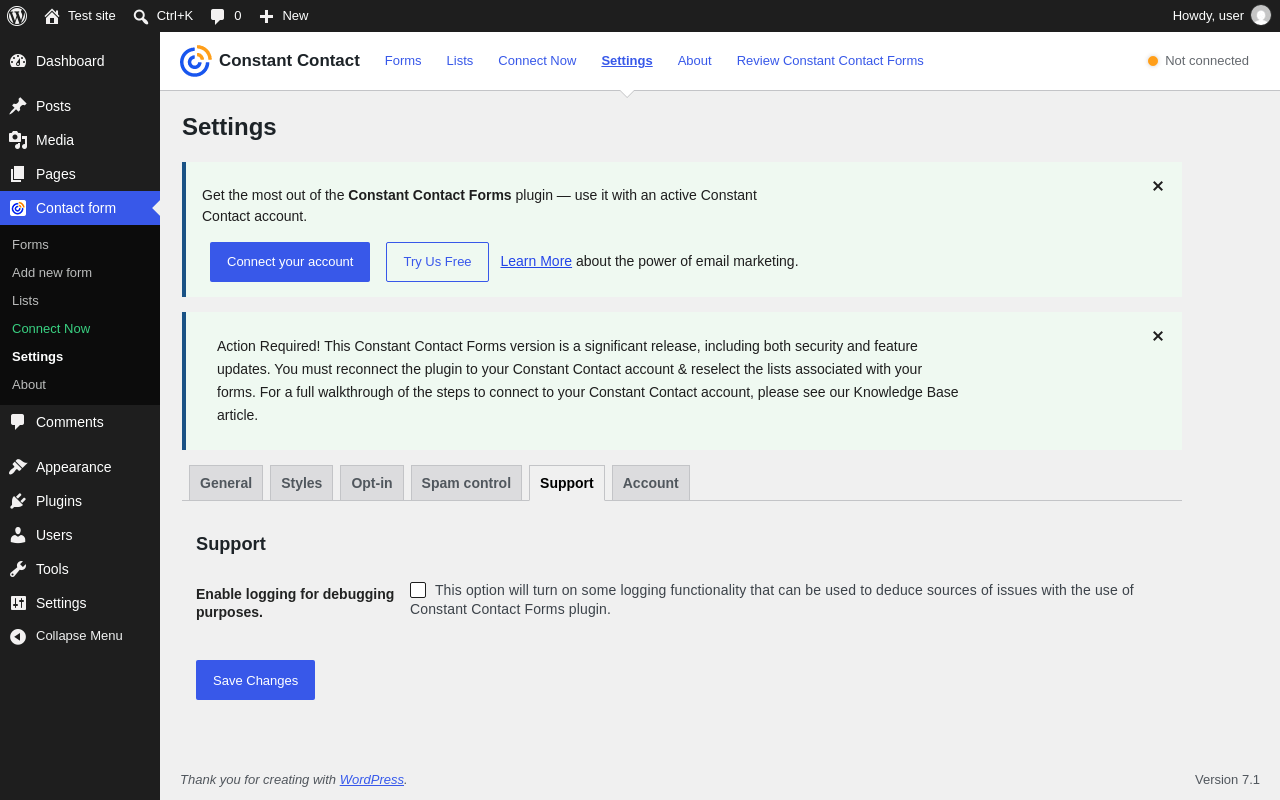The width and height of the screenshot is (1280, 800).
Task: Switch to the Spam control tab
Action: click(x=466, y=483)
